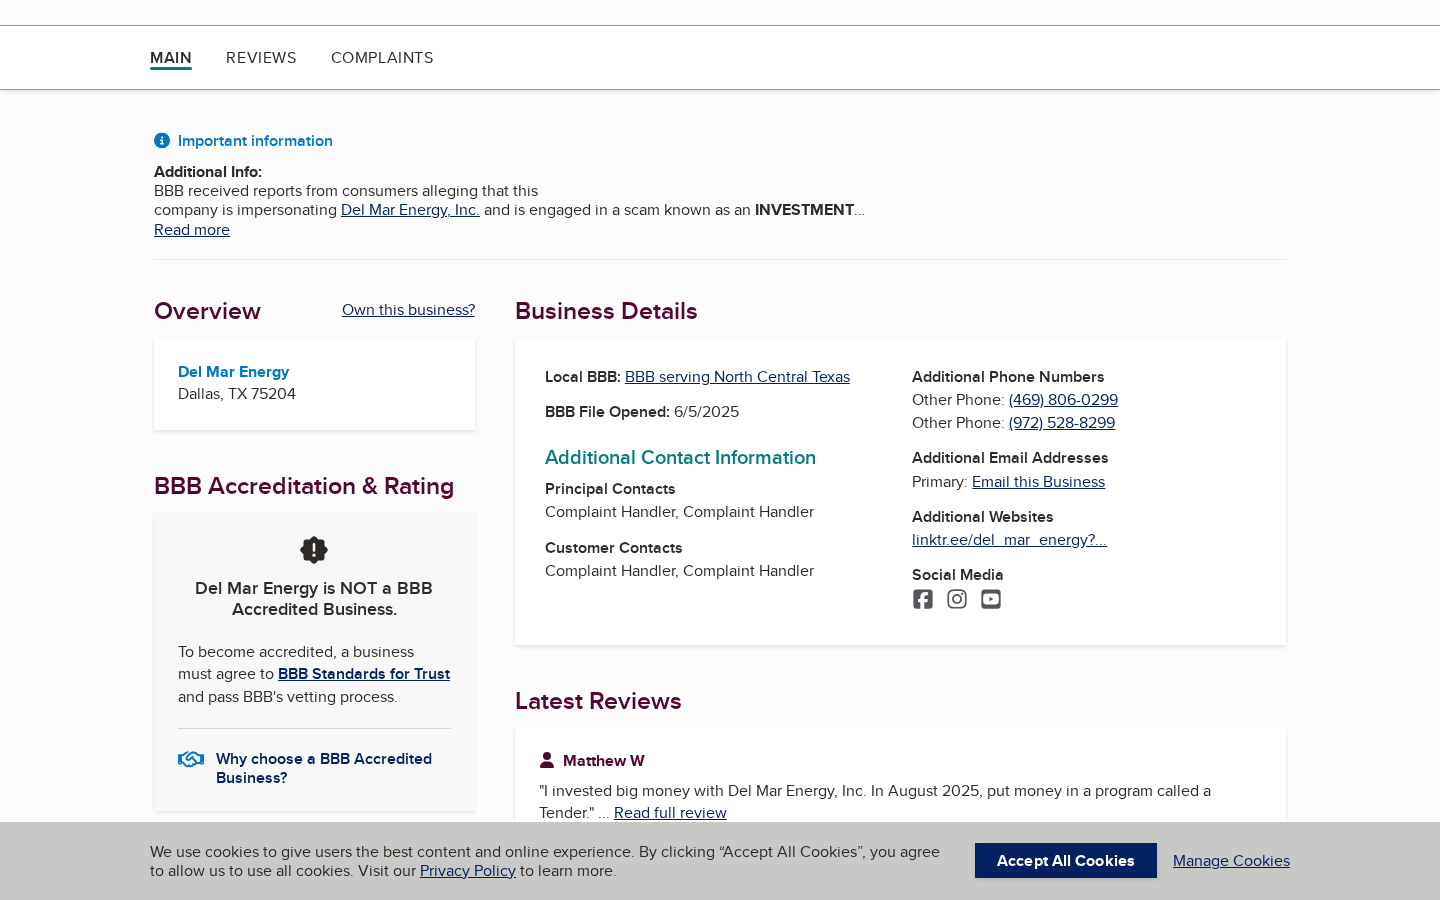The width and height of the screenshot is (1440, 900).
Task: Click the Matthew W reviewer name
Action: click(x=604, y=761)
